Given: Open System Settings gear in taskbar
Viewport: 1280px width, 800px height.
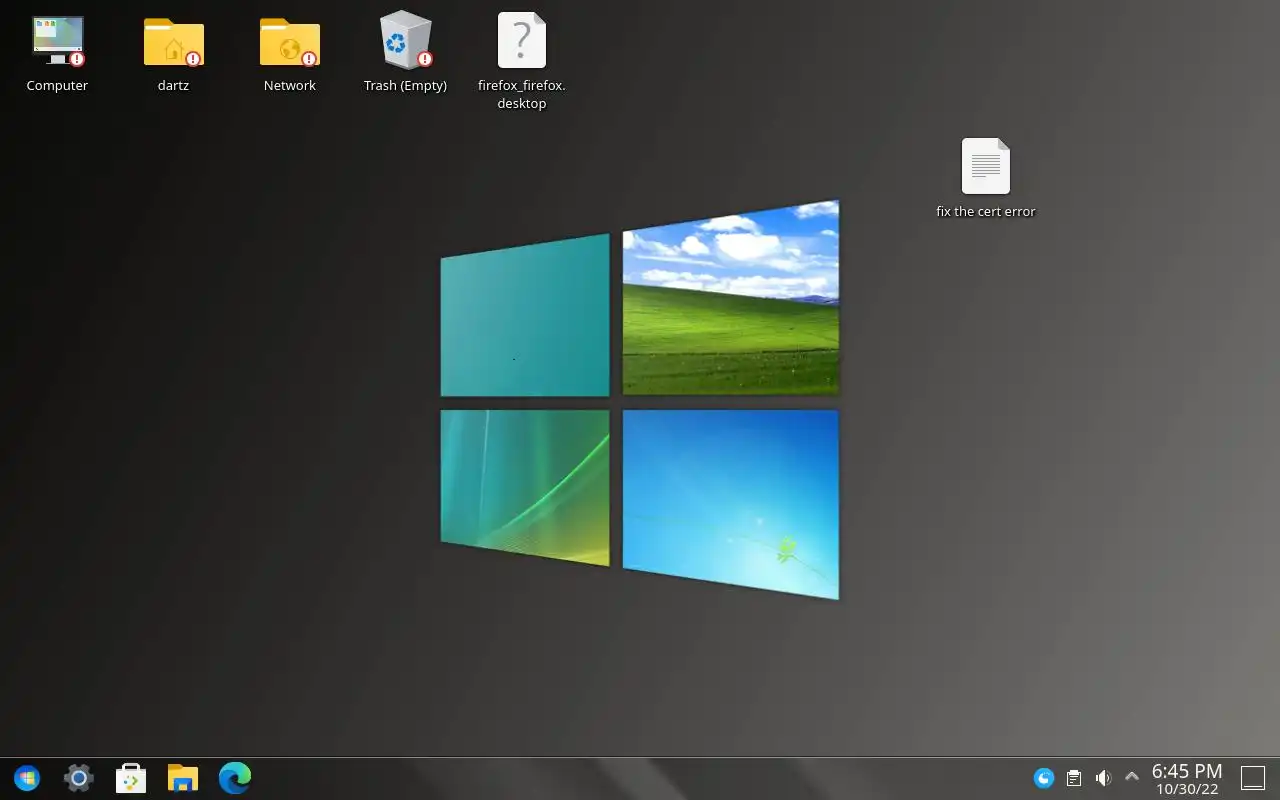Looking at the screenshot, I should pos(79,778).
